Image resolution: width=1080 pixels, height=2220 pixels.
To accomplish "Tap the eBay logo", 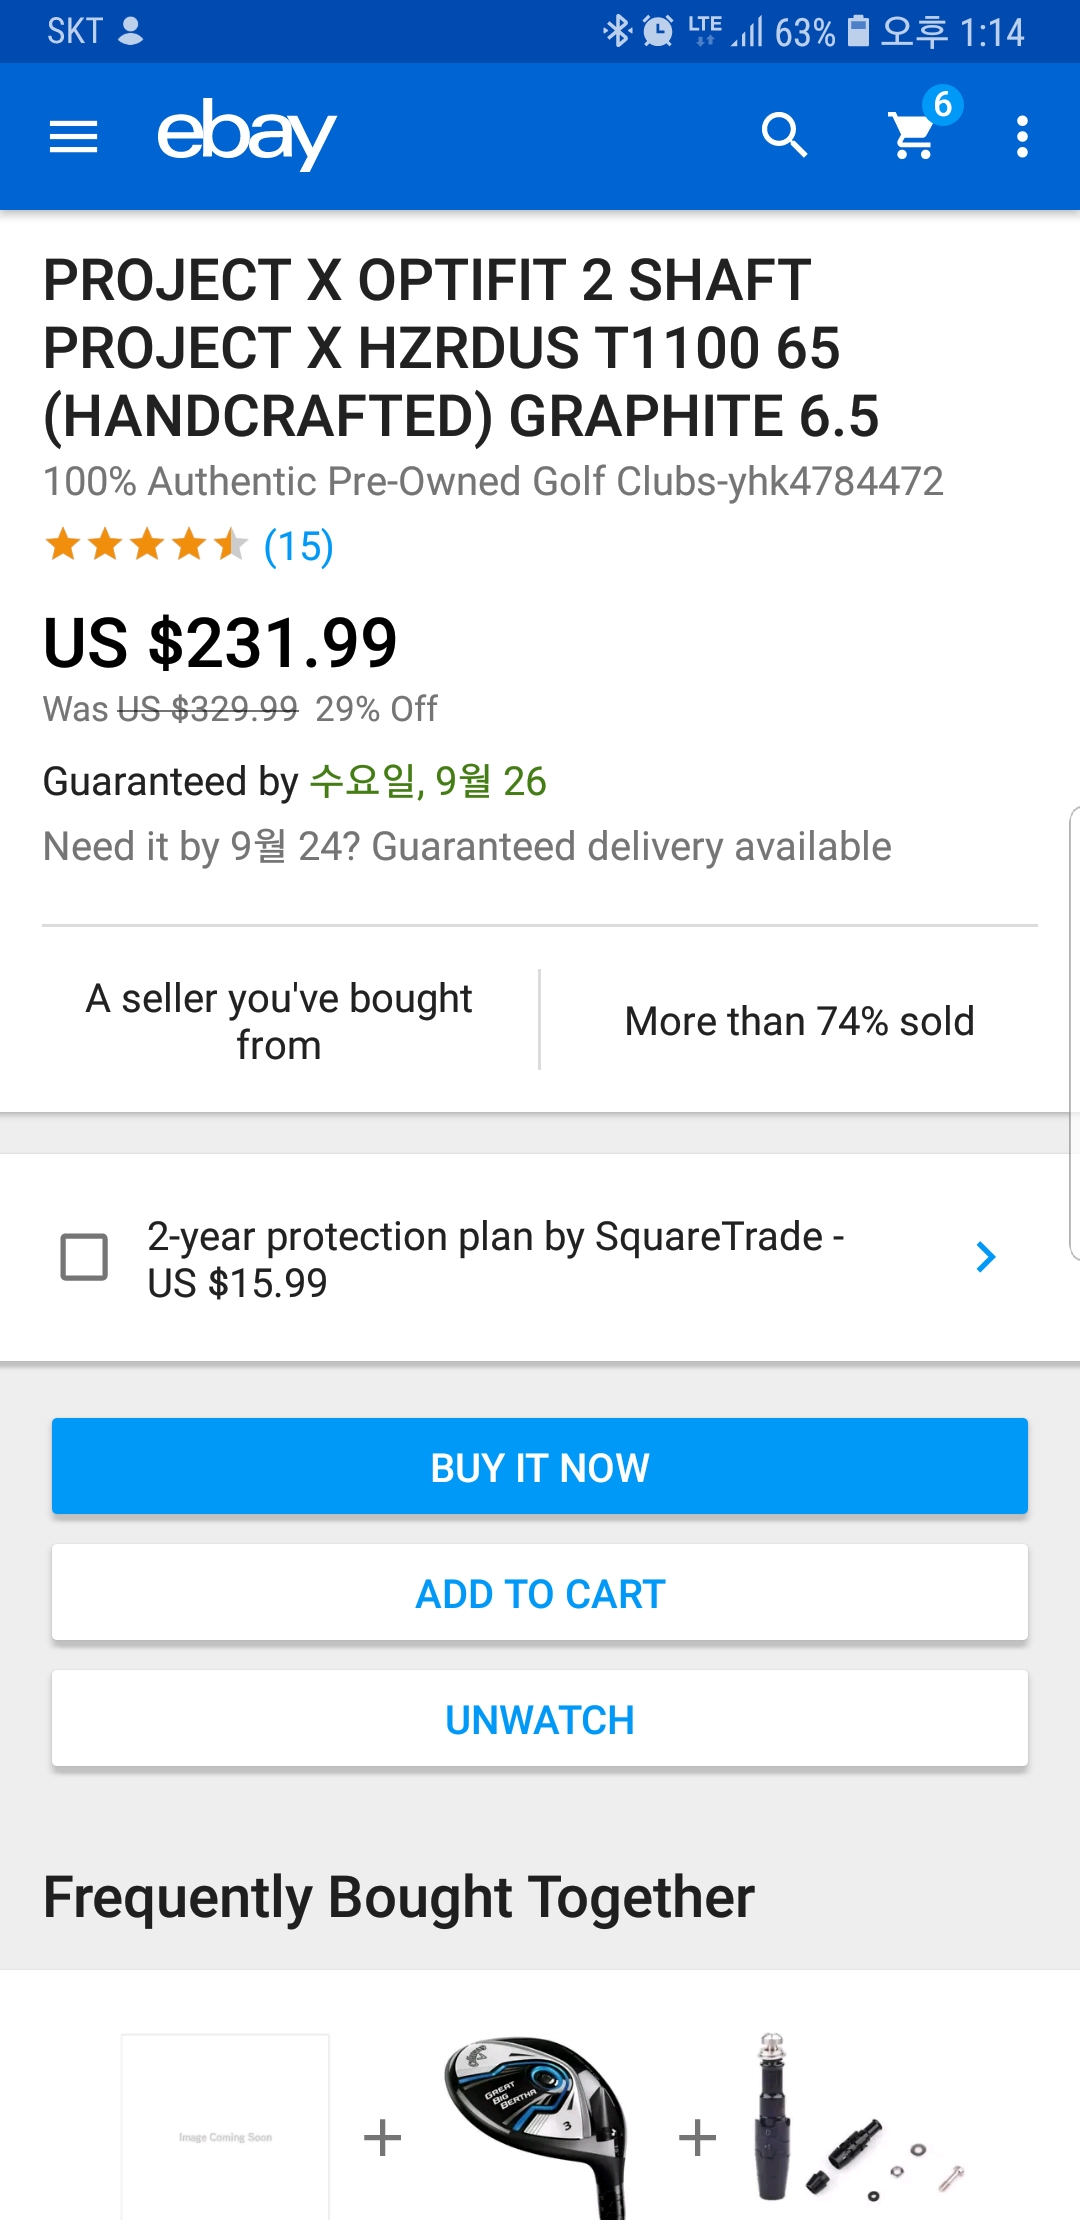I will [x=246, y=135].
